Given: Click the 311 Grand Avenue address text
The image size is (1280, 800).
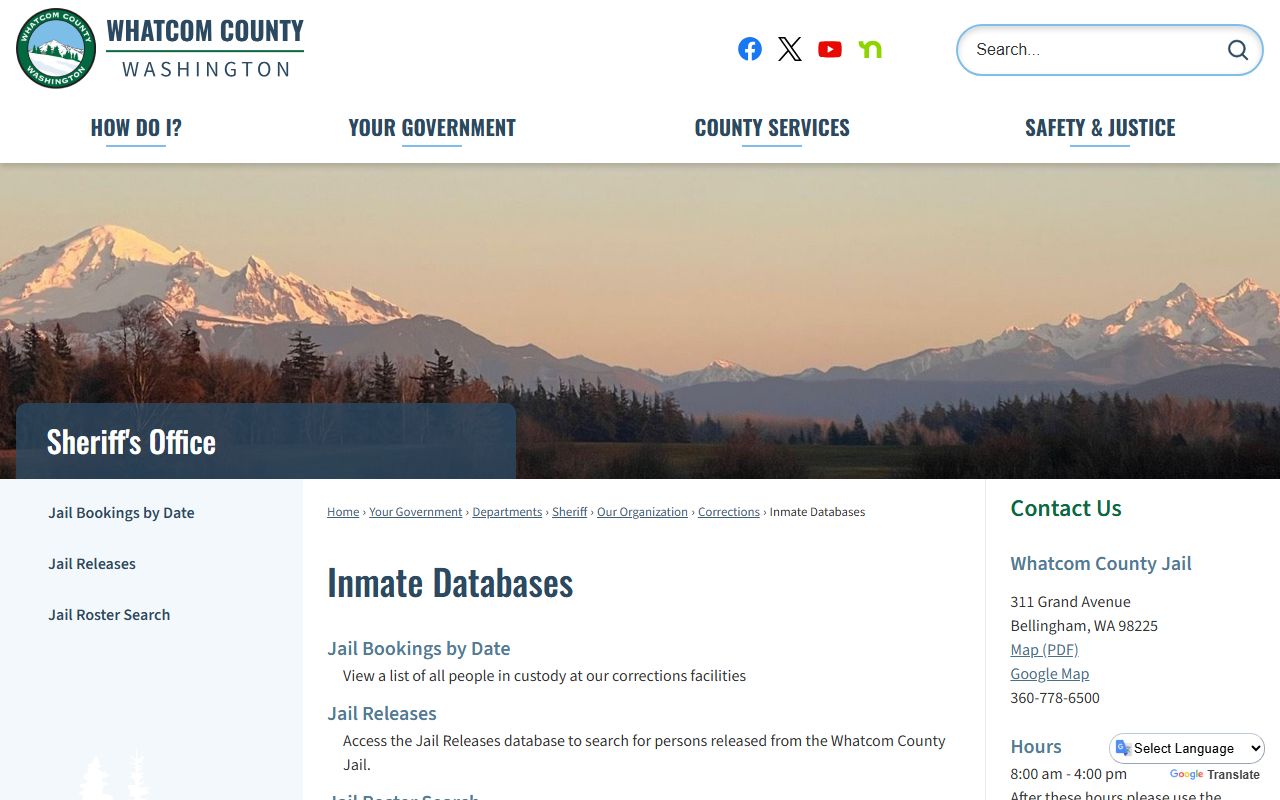Looking at the screenshot, I should pos(1070,602).
